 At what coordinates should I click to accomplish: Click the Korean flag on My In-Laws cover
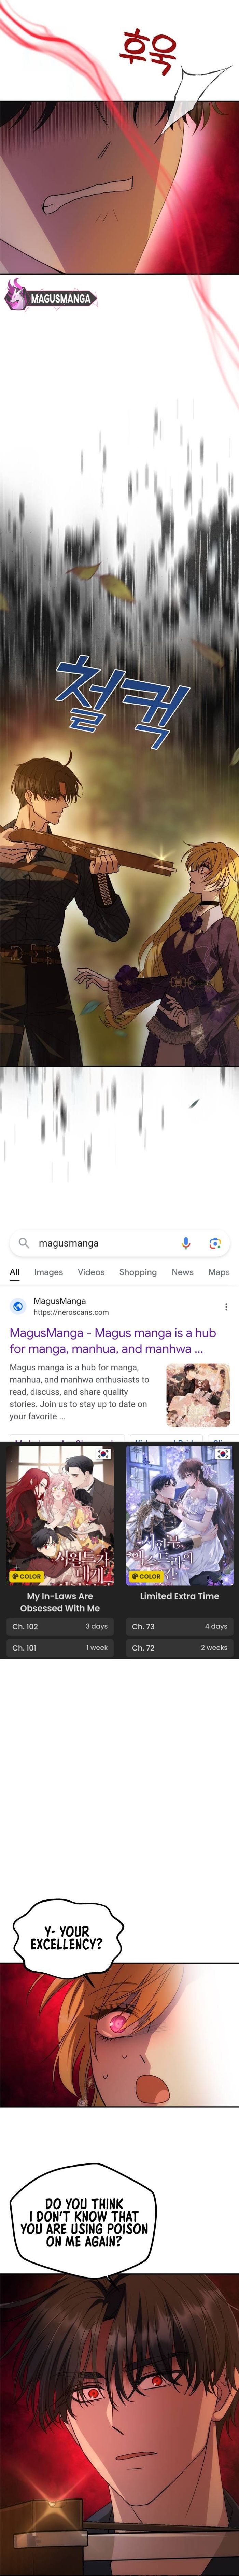103,1453
